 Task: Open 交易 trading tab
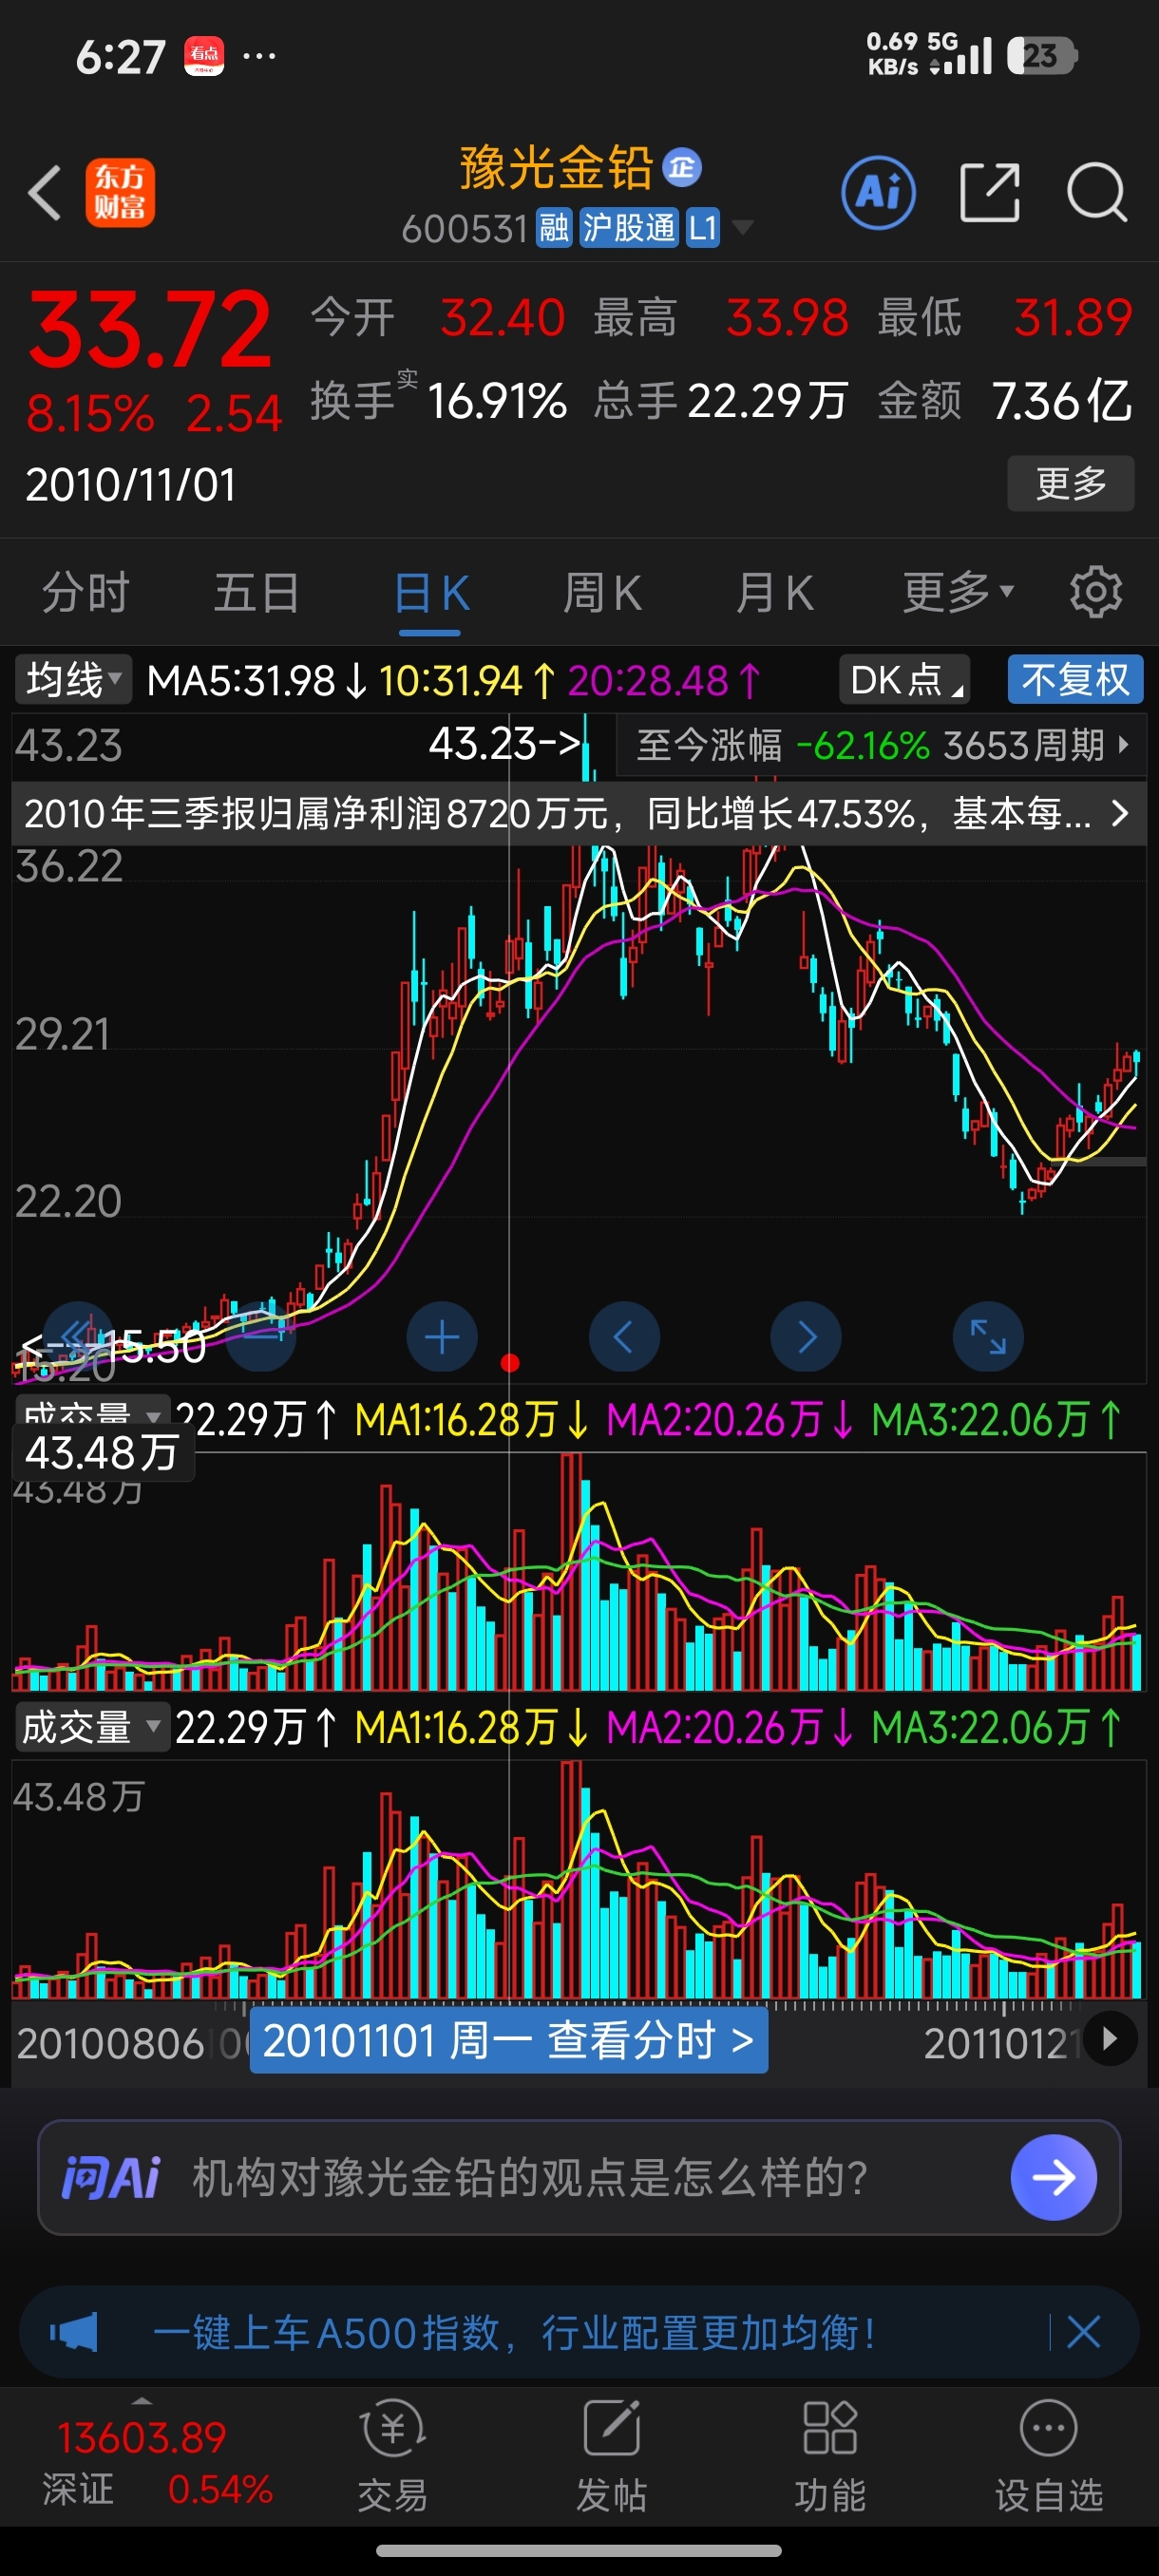click(393, 2459)
